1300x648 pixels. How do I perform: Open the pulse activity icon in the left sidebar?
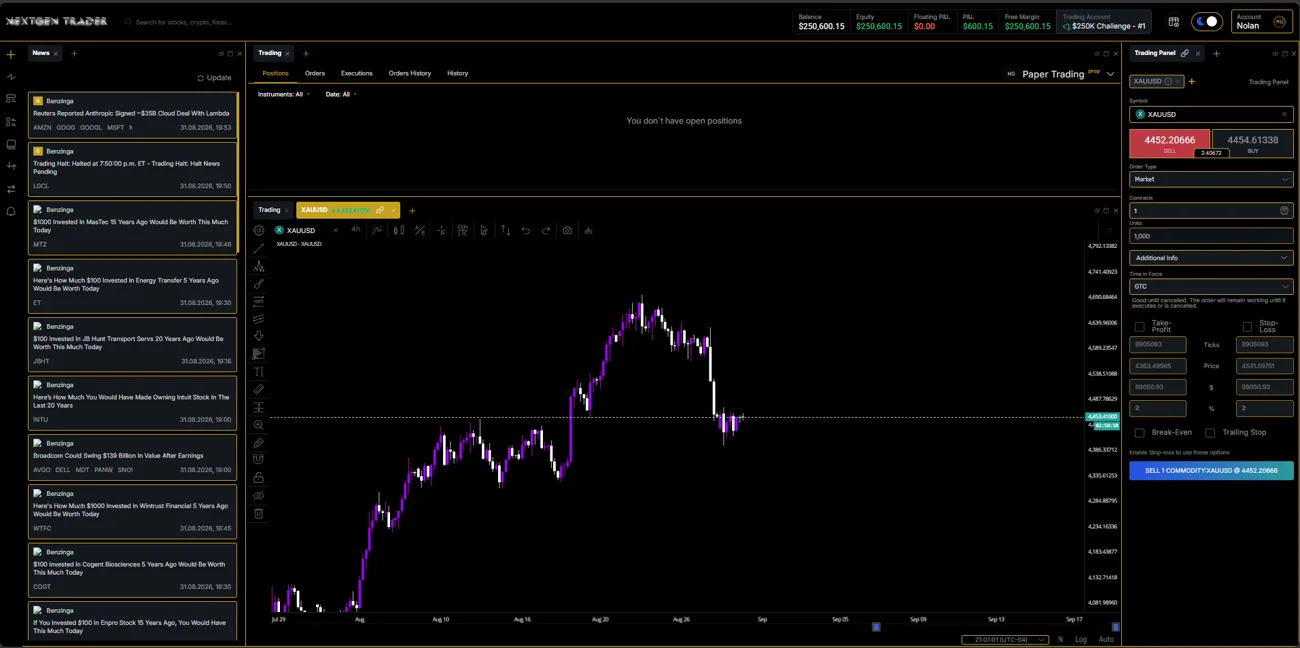(x=11, y=77)
